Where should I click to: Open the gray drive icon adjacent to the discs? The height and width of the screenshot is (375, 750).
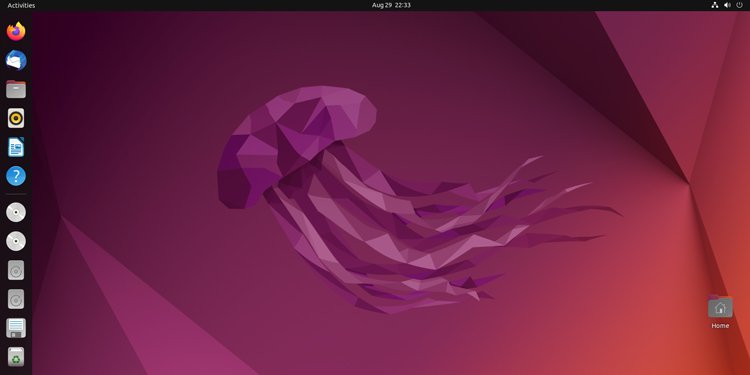[x=16, y=270]
